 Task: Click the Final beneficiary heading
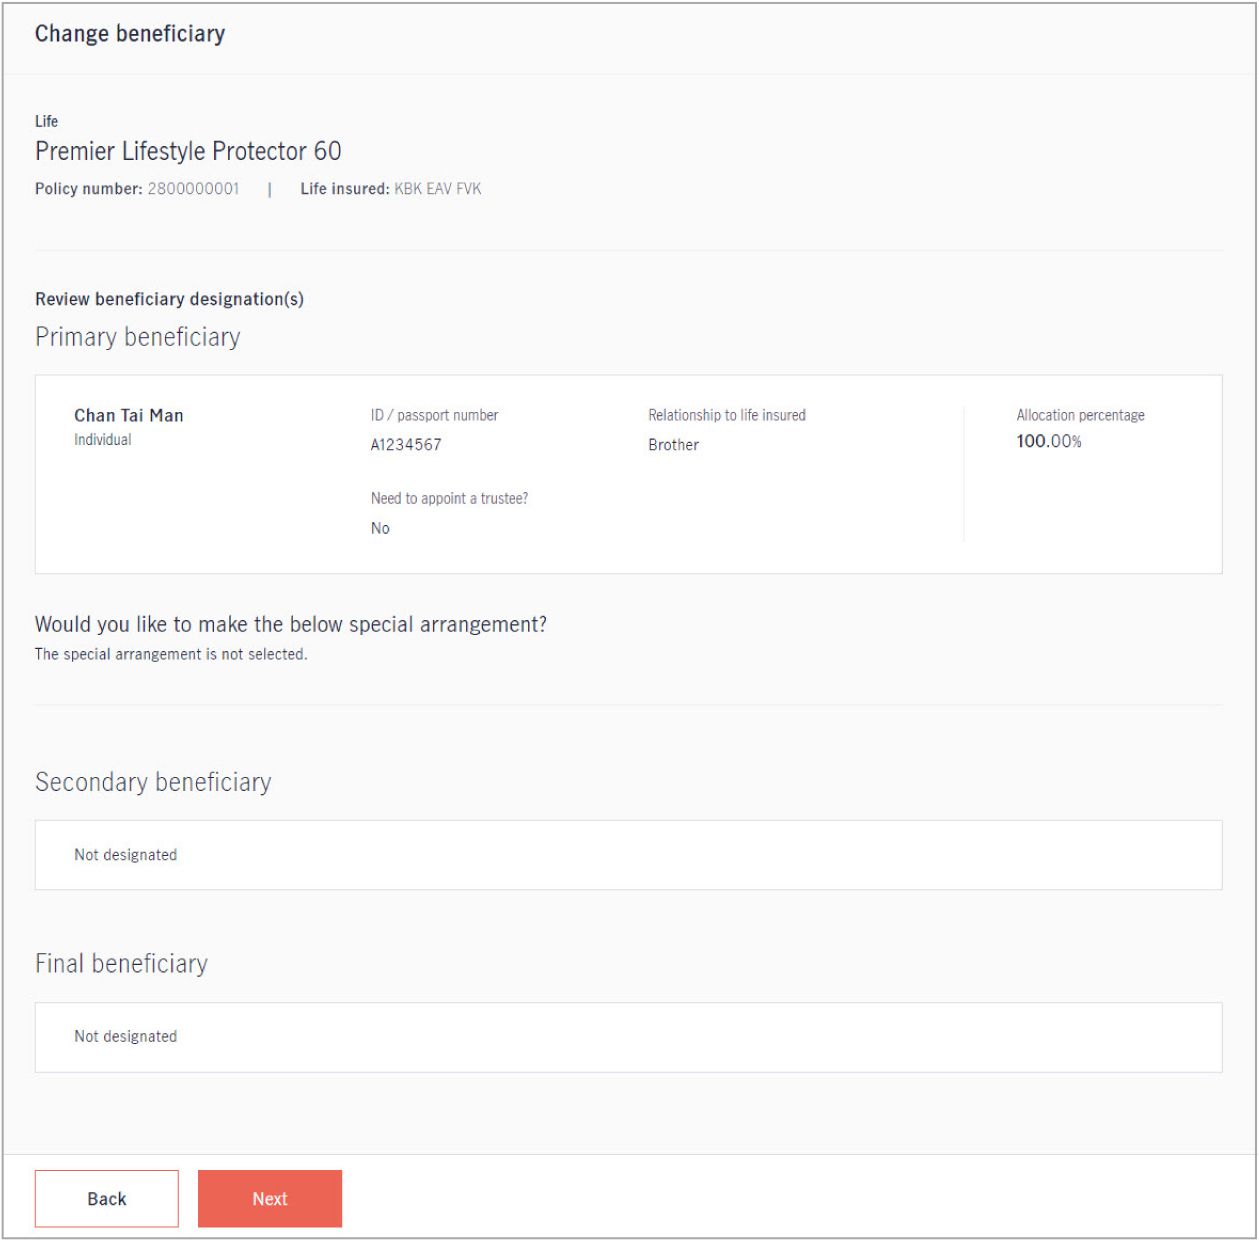122,963
